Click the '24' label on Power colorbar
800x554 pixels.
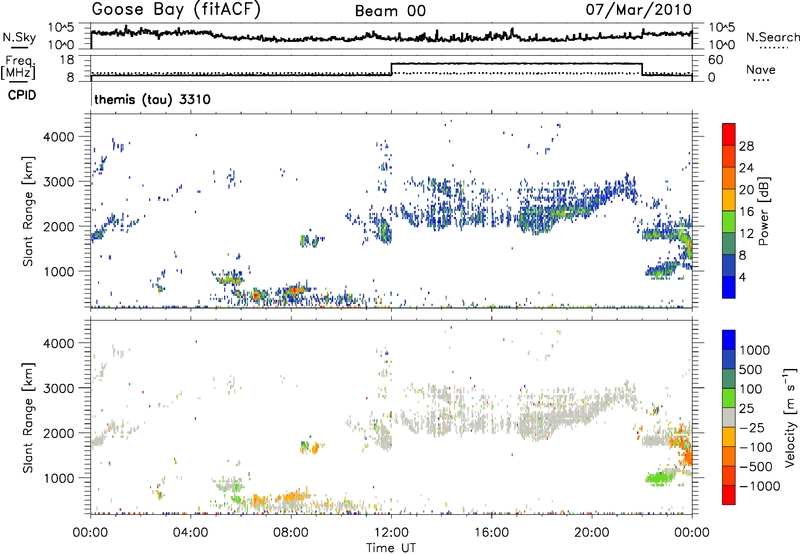coord(746,168)
